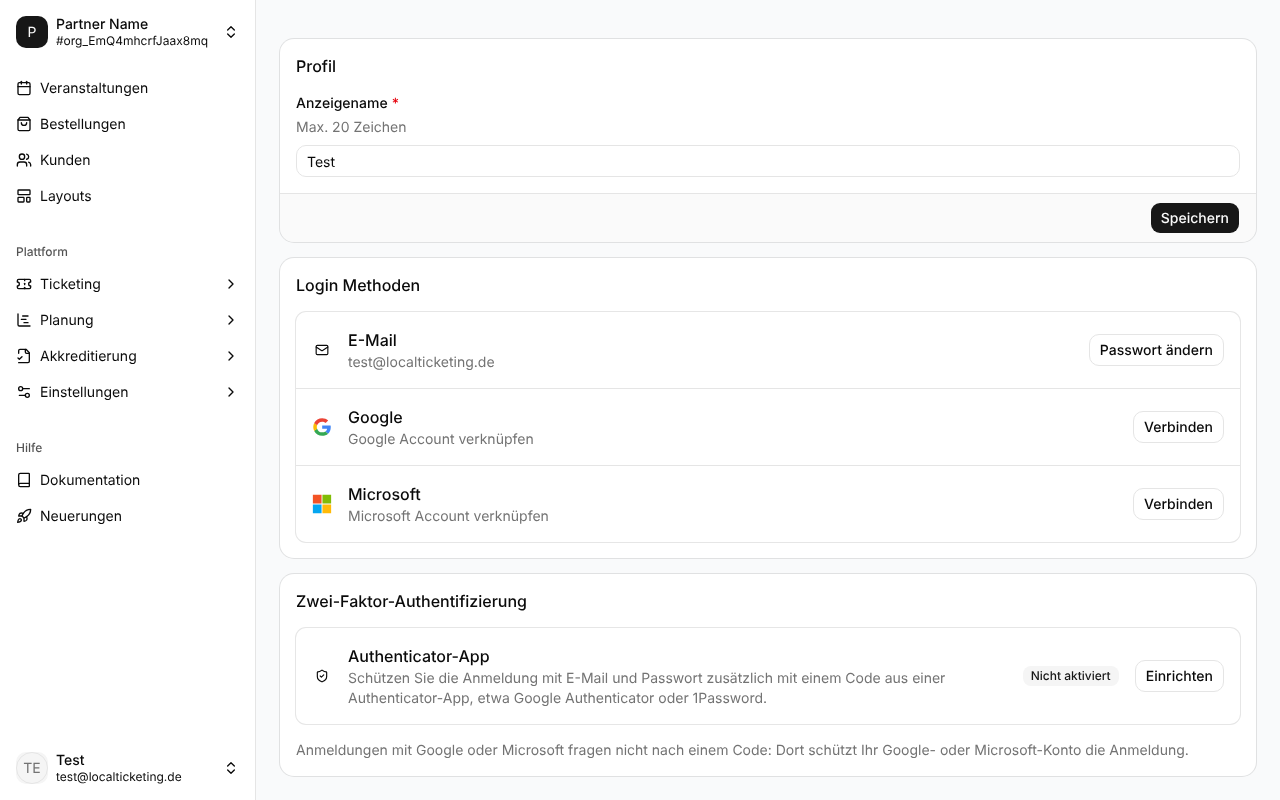Expand the Planung submenu chevron
The width and height of the screenshot is (1280, 800).
[231, 320]
